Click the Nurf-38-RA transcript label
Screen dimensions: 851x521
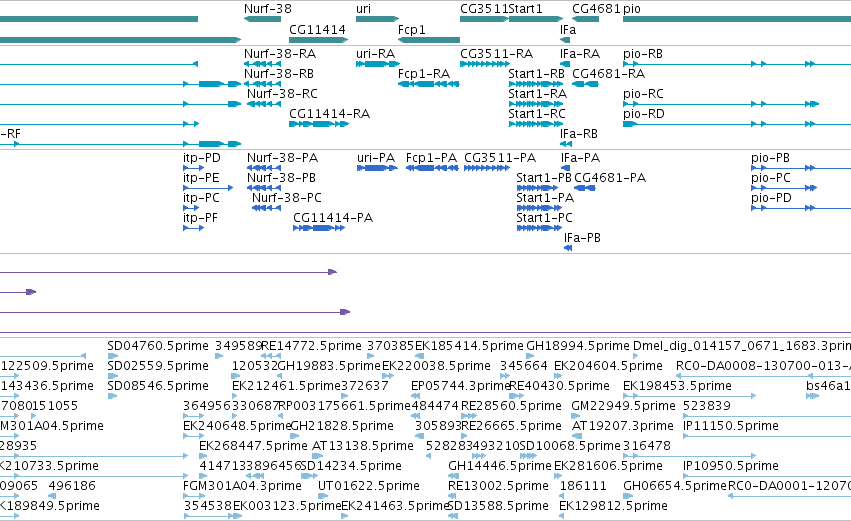[x=280, y=54]
